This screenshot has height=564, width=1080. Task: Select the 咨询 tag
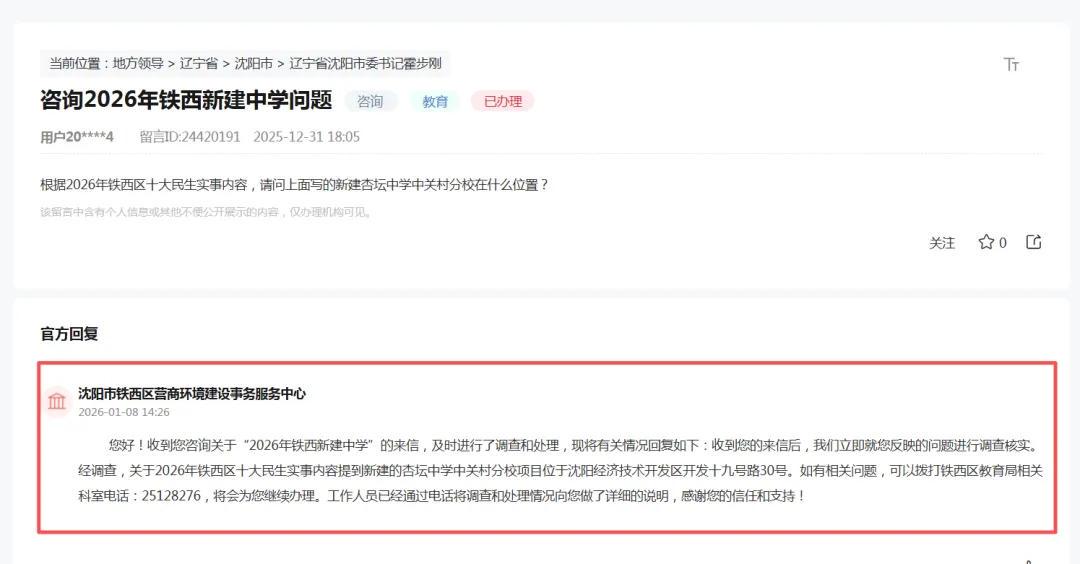pyautogui.click(x=370, y=101)
